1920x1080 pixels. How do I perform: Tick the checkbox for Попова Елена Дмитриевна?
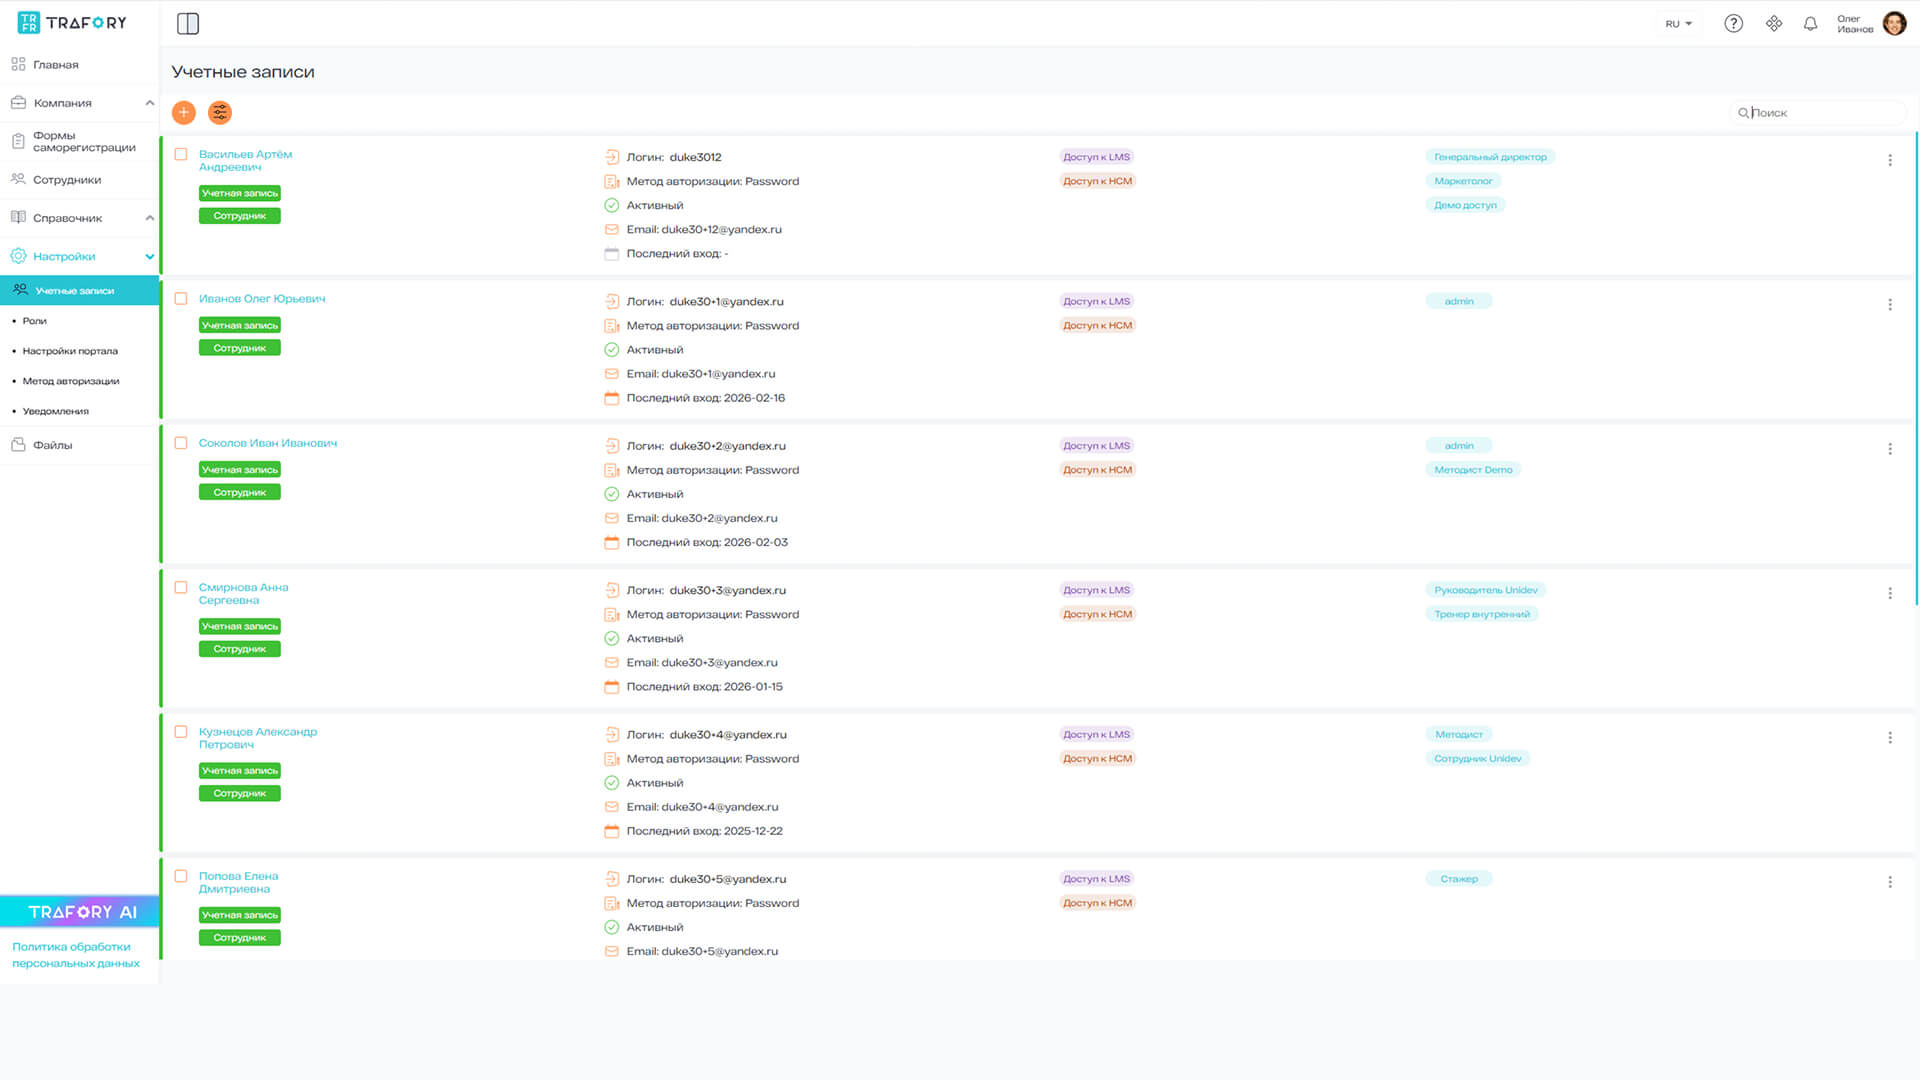pyautogui.click(x=181, y=877)
